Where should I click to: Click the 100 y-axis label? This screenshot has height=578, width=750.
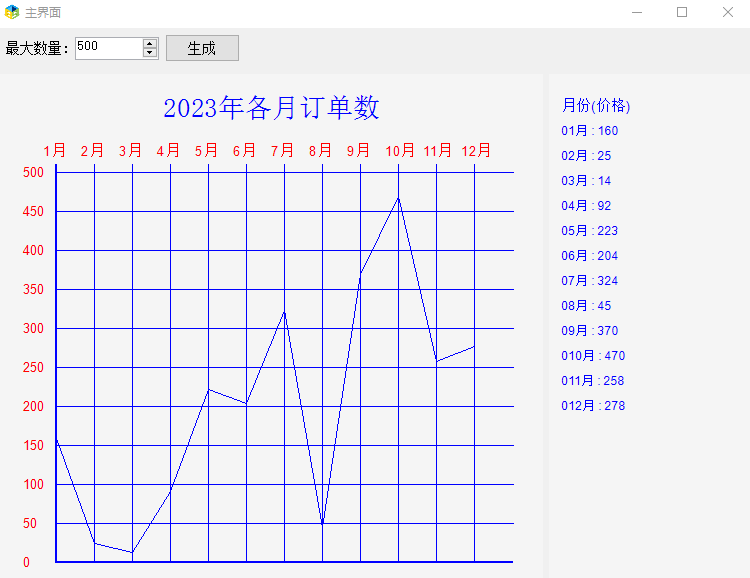coord(33,484)
